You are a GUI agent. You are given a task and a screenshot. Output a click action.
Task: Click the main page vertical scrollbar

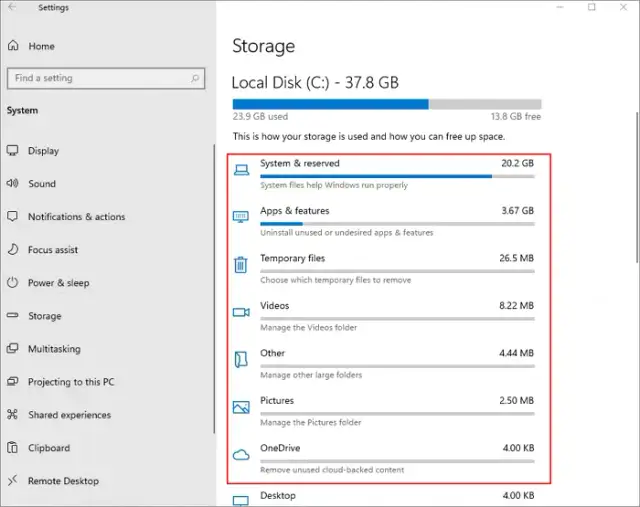[637, 188]
